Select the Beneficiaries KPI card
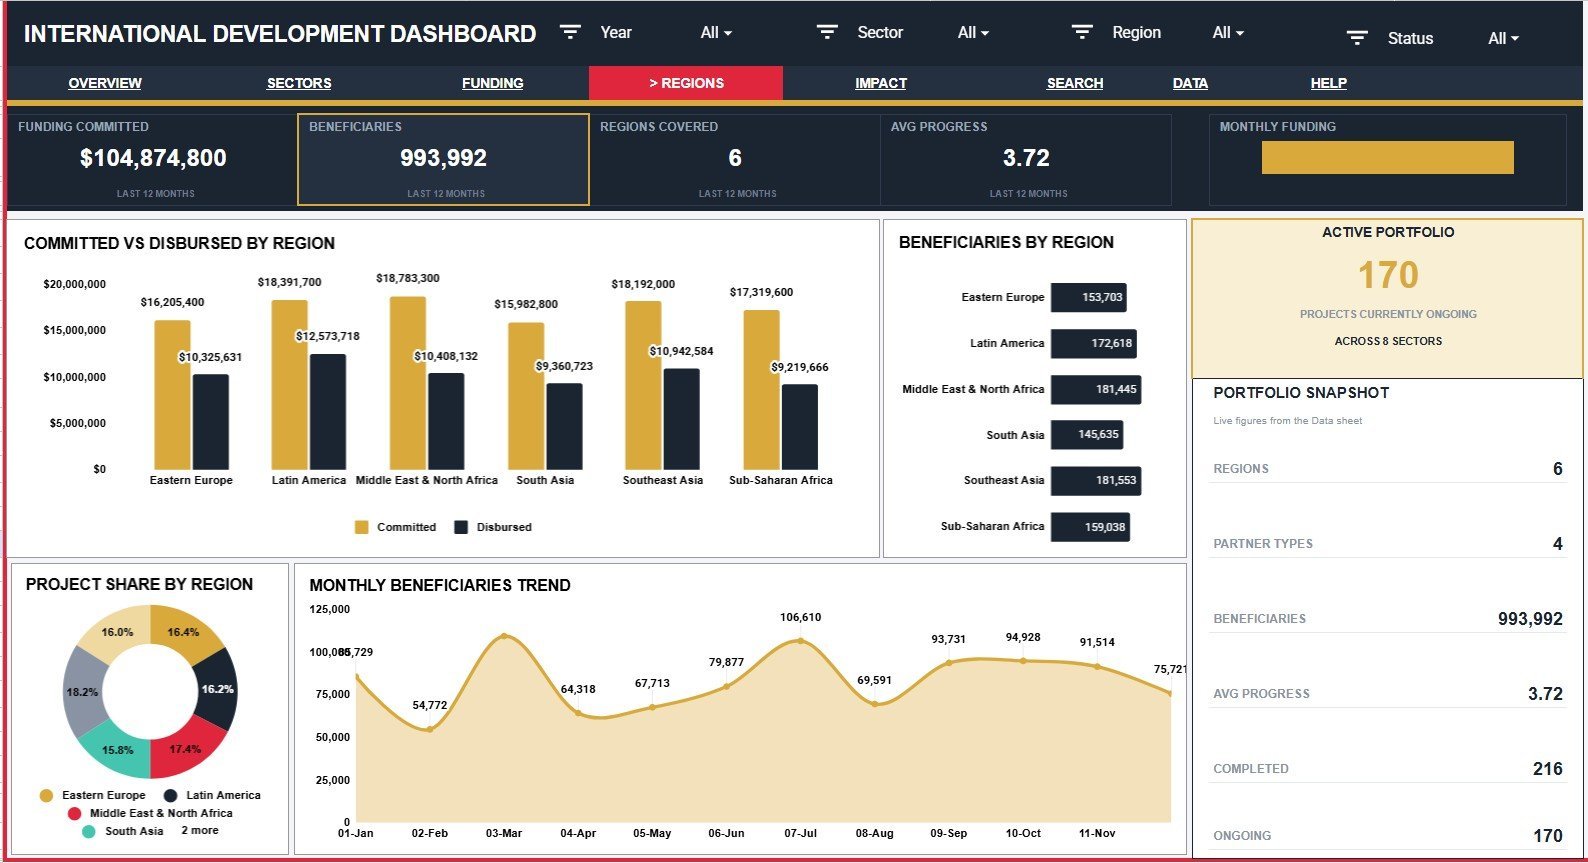 [x=443, y=159]
